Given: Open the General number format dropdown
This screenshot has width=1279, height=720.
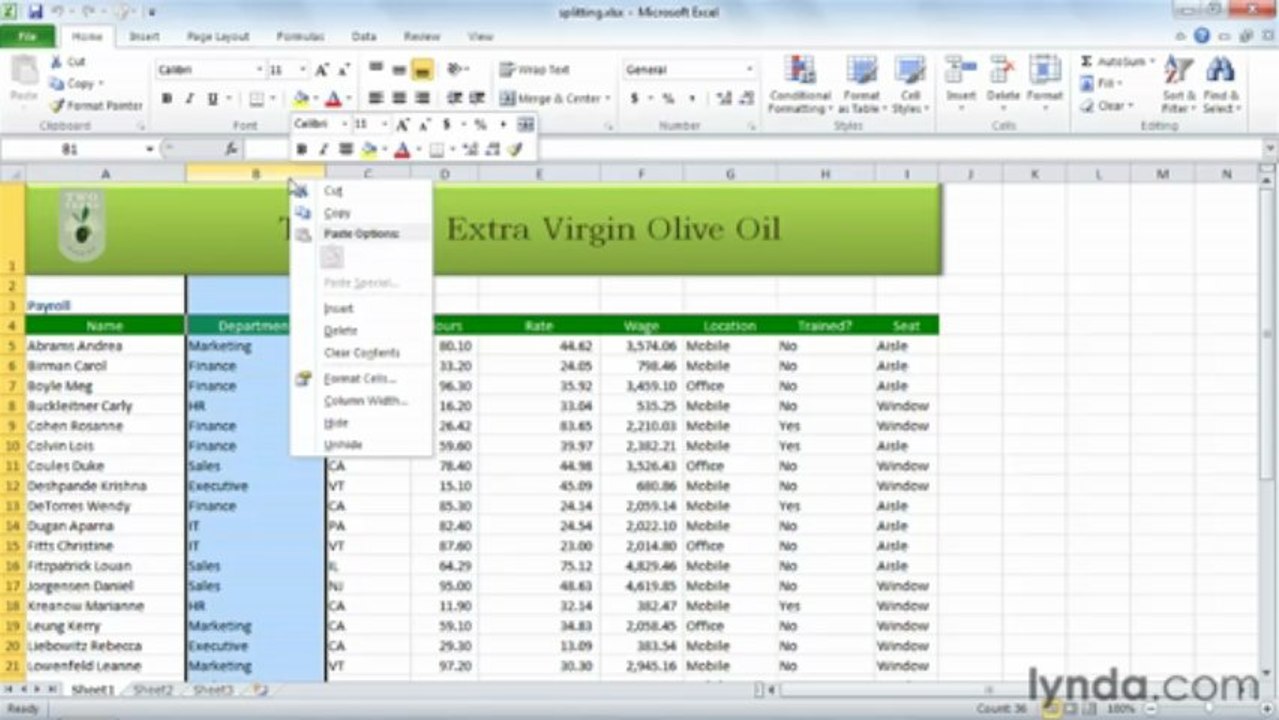Looking at the screenshot, I should [x=750, y=70].
